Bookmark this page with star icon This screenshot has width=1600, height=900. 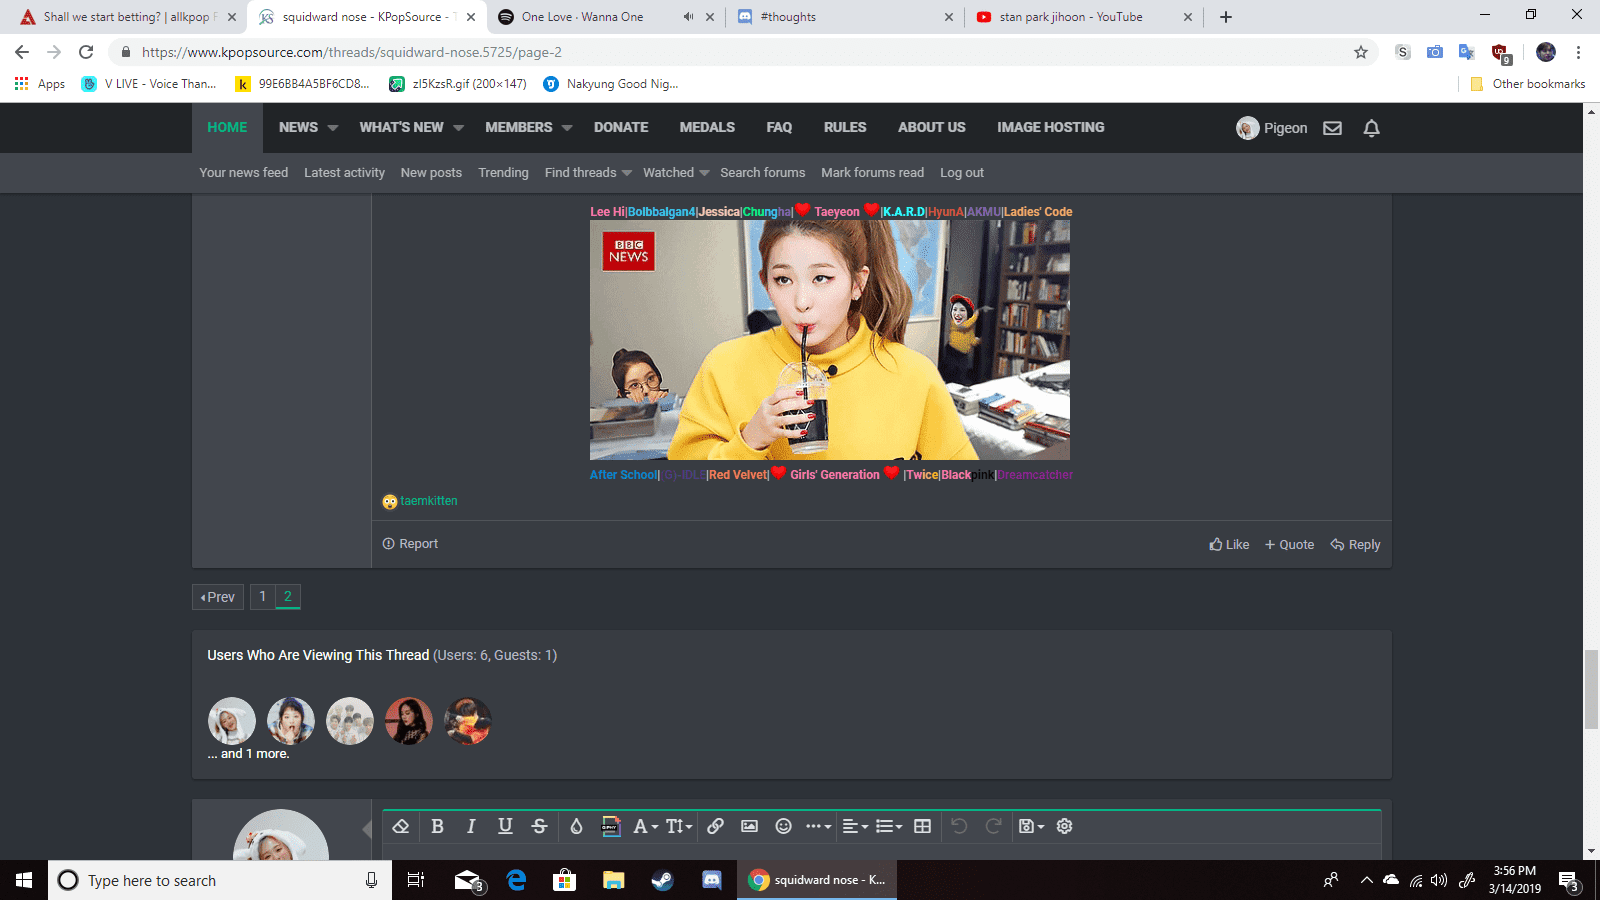pyautogui.click(x=1361, y=52)
